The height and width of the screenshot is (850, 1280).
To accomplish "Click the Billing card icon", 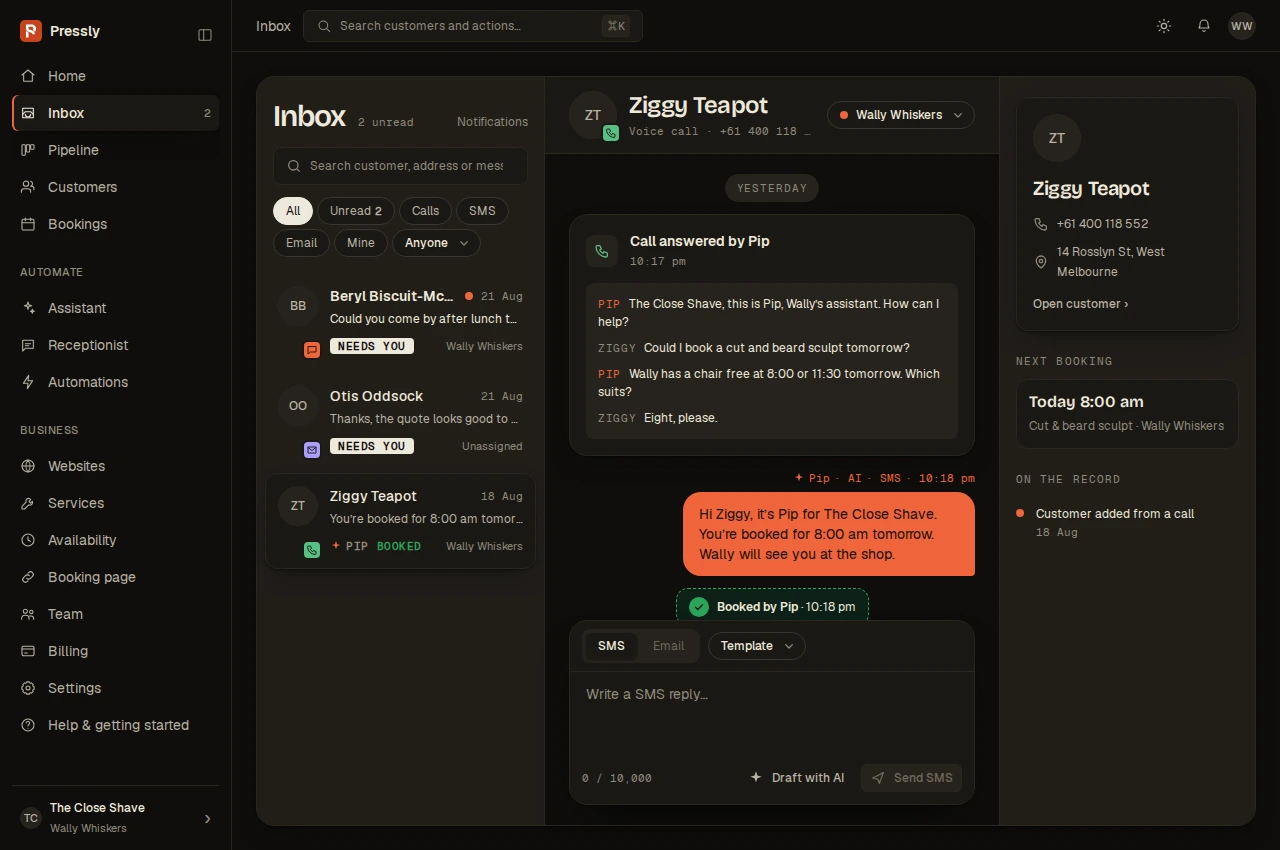I will (28, 651).
